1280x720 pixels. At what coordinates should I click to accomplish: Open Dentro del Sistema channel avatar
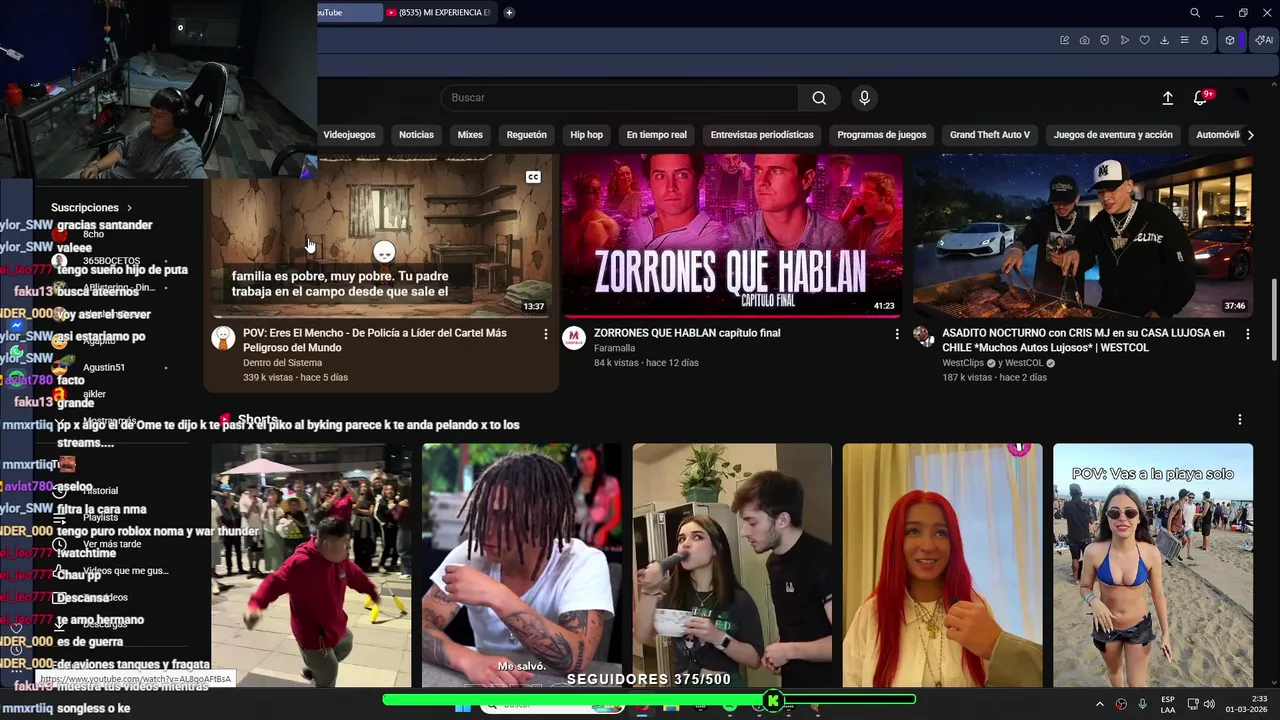pos(223,338)
